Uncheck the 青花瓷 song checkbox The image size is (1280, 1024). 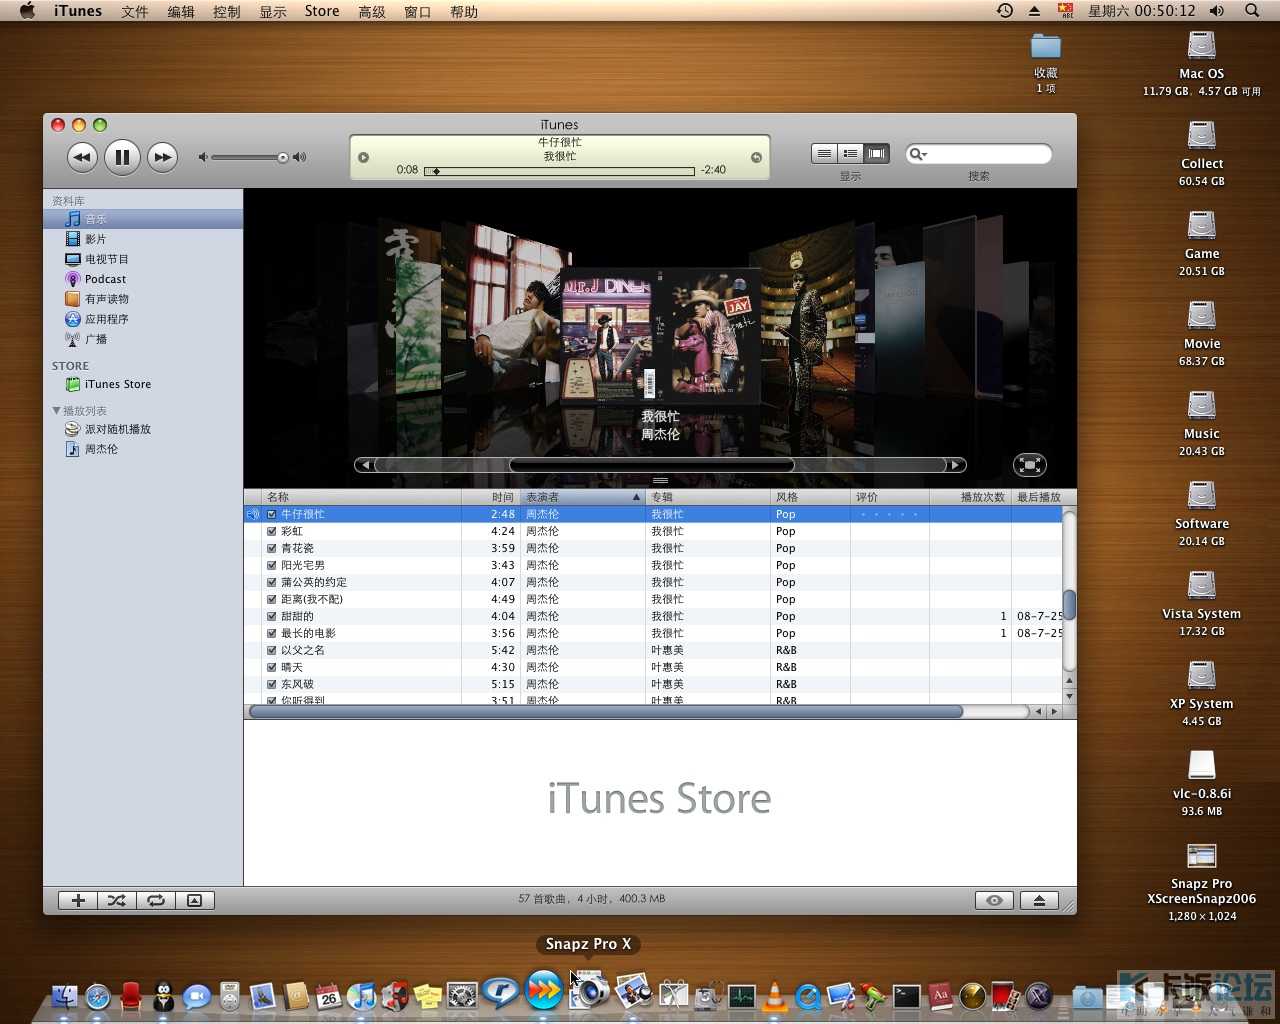(271, 548)
